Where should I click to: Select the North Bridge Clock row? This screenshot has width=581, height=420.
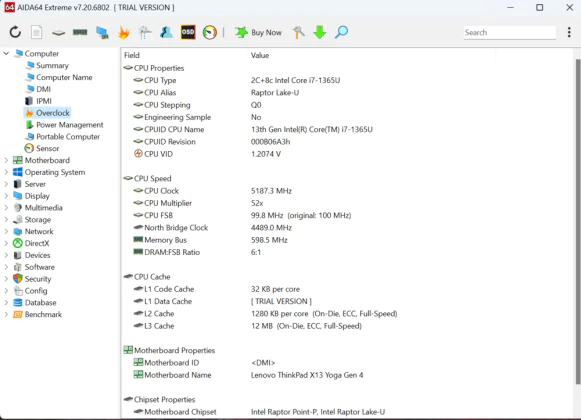point(347,227)
